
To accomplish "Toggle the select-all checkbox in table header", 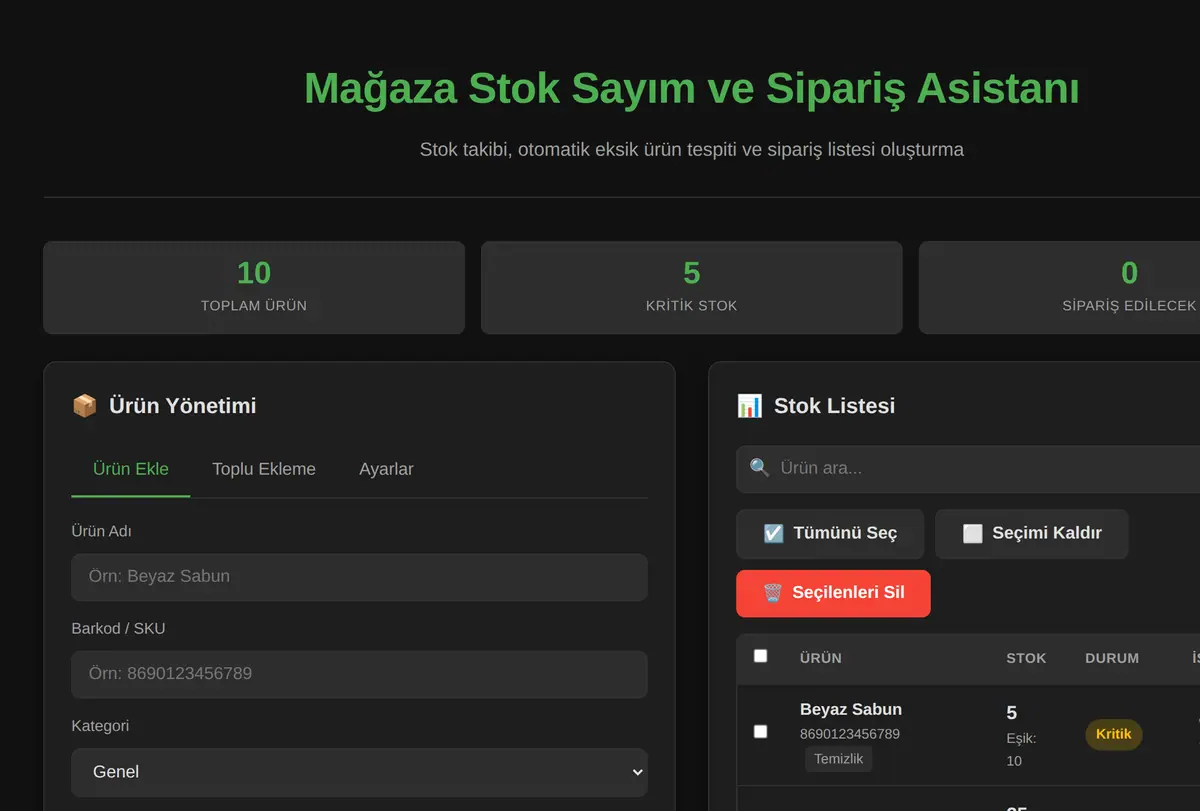I will pyautogui.click(x=760, y=656).
